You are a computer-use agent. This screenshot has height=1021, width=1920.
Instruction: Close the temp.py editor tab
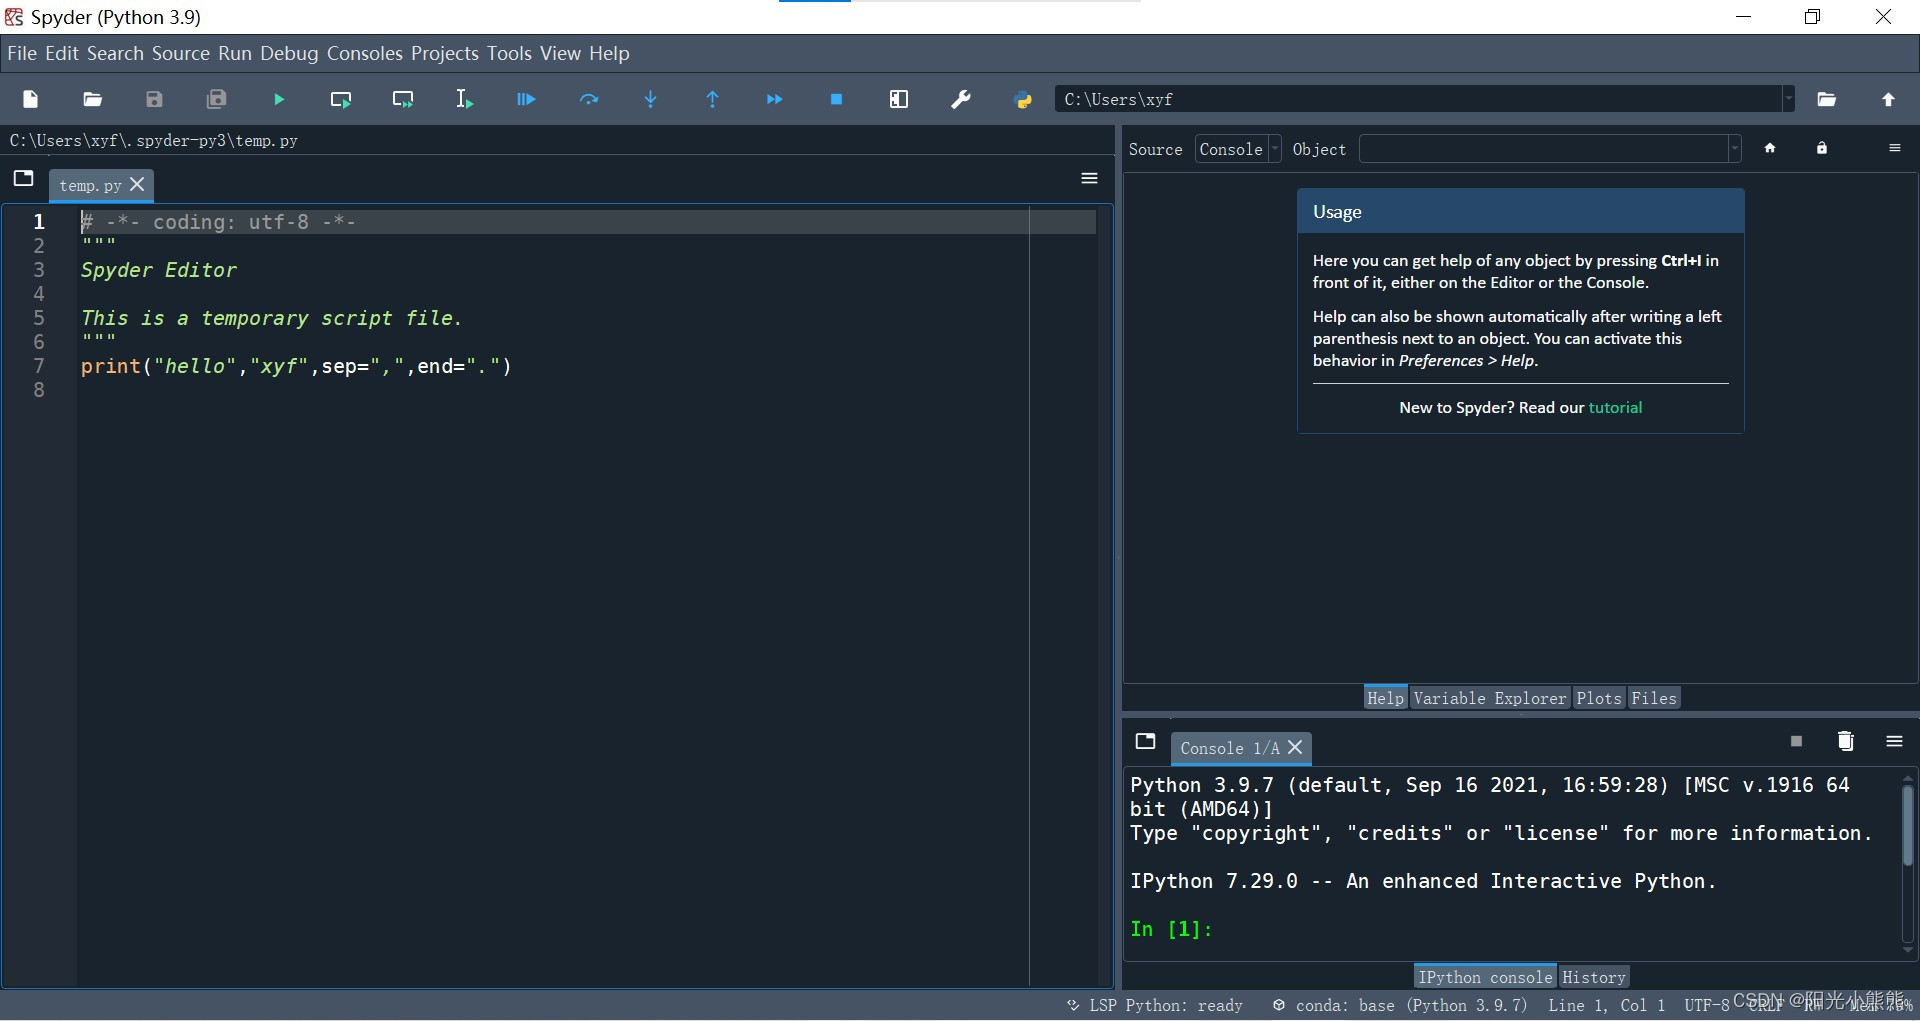point(138,184)
